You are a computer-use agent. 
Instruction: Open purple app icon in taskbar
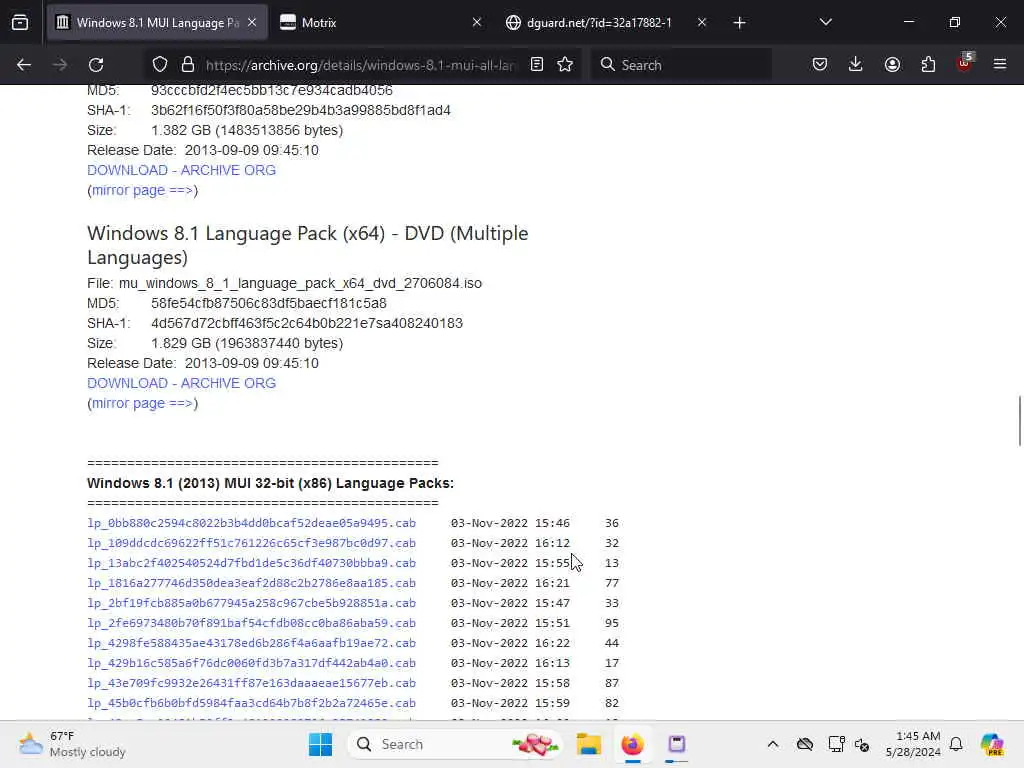(x=677, y=744)
